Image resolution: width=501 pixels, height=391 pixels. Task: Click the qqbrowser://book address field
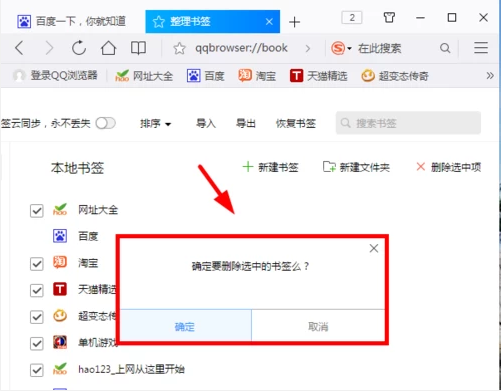(x=241, y=48)
